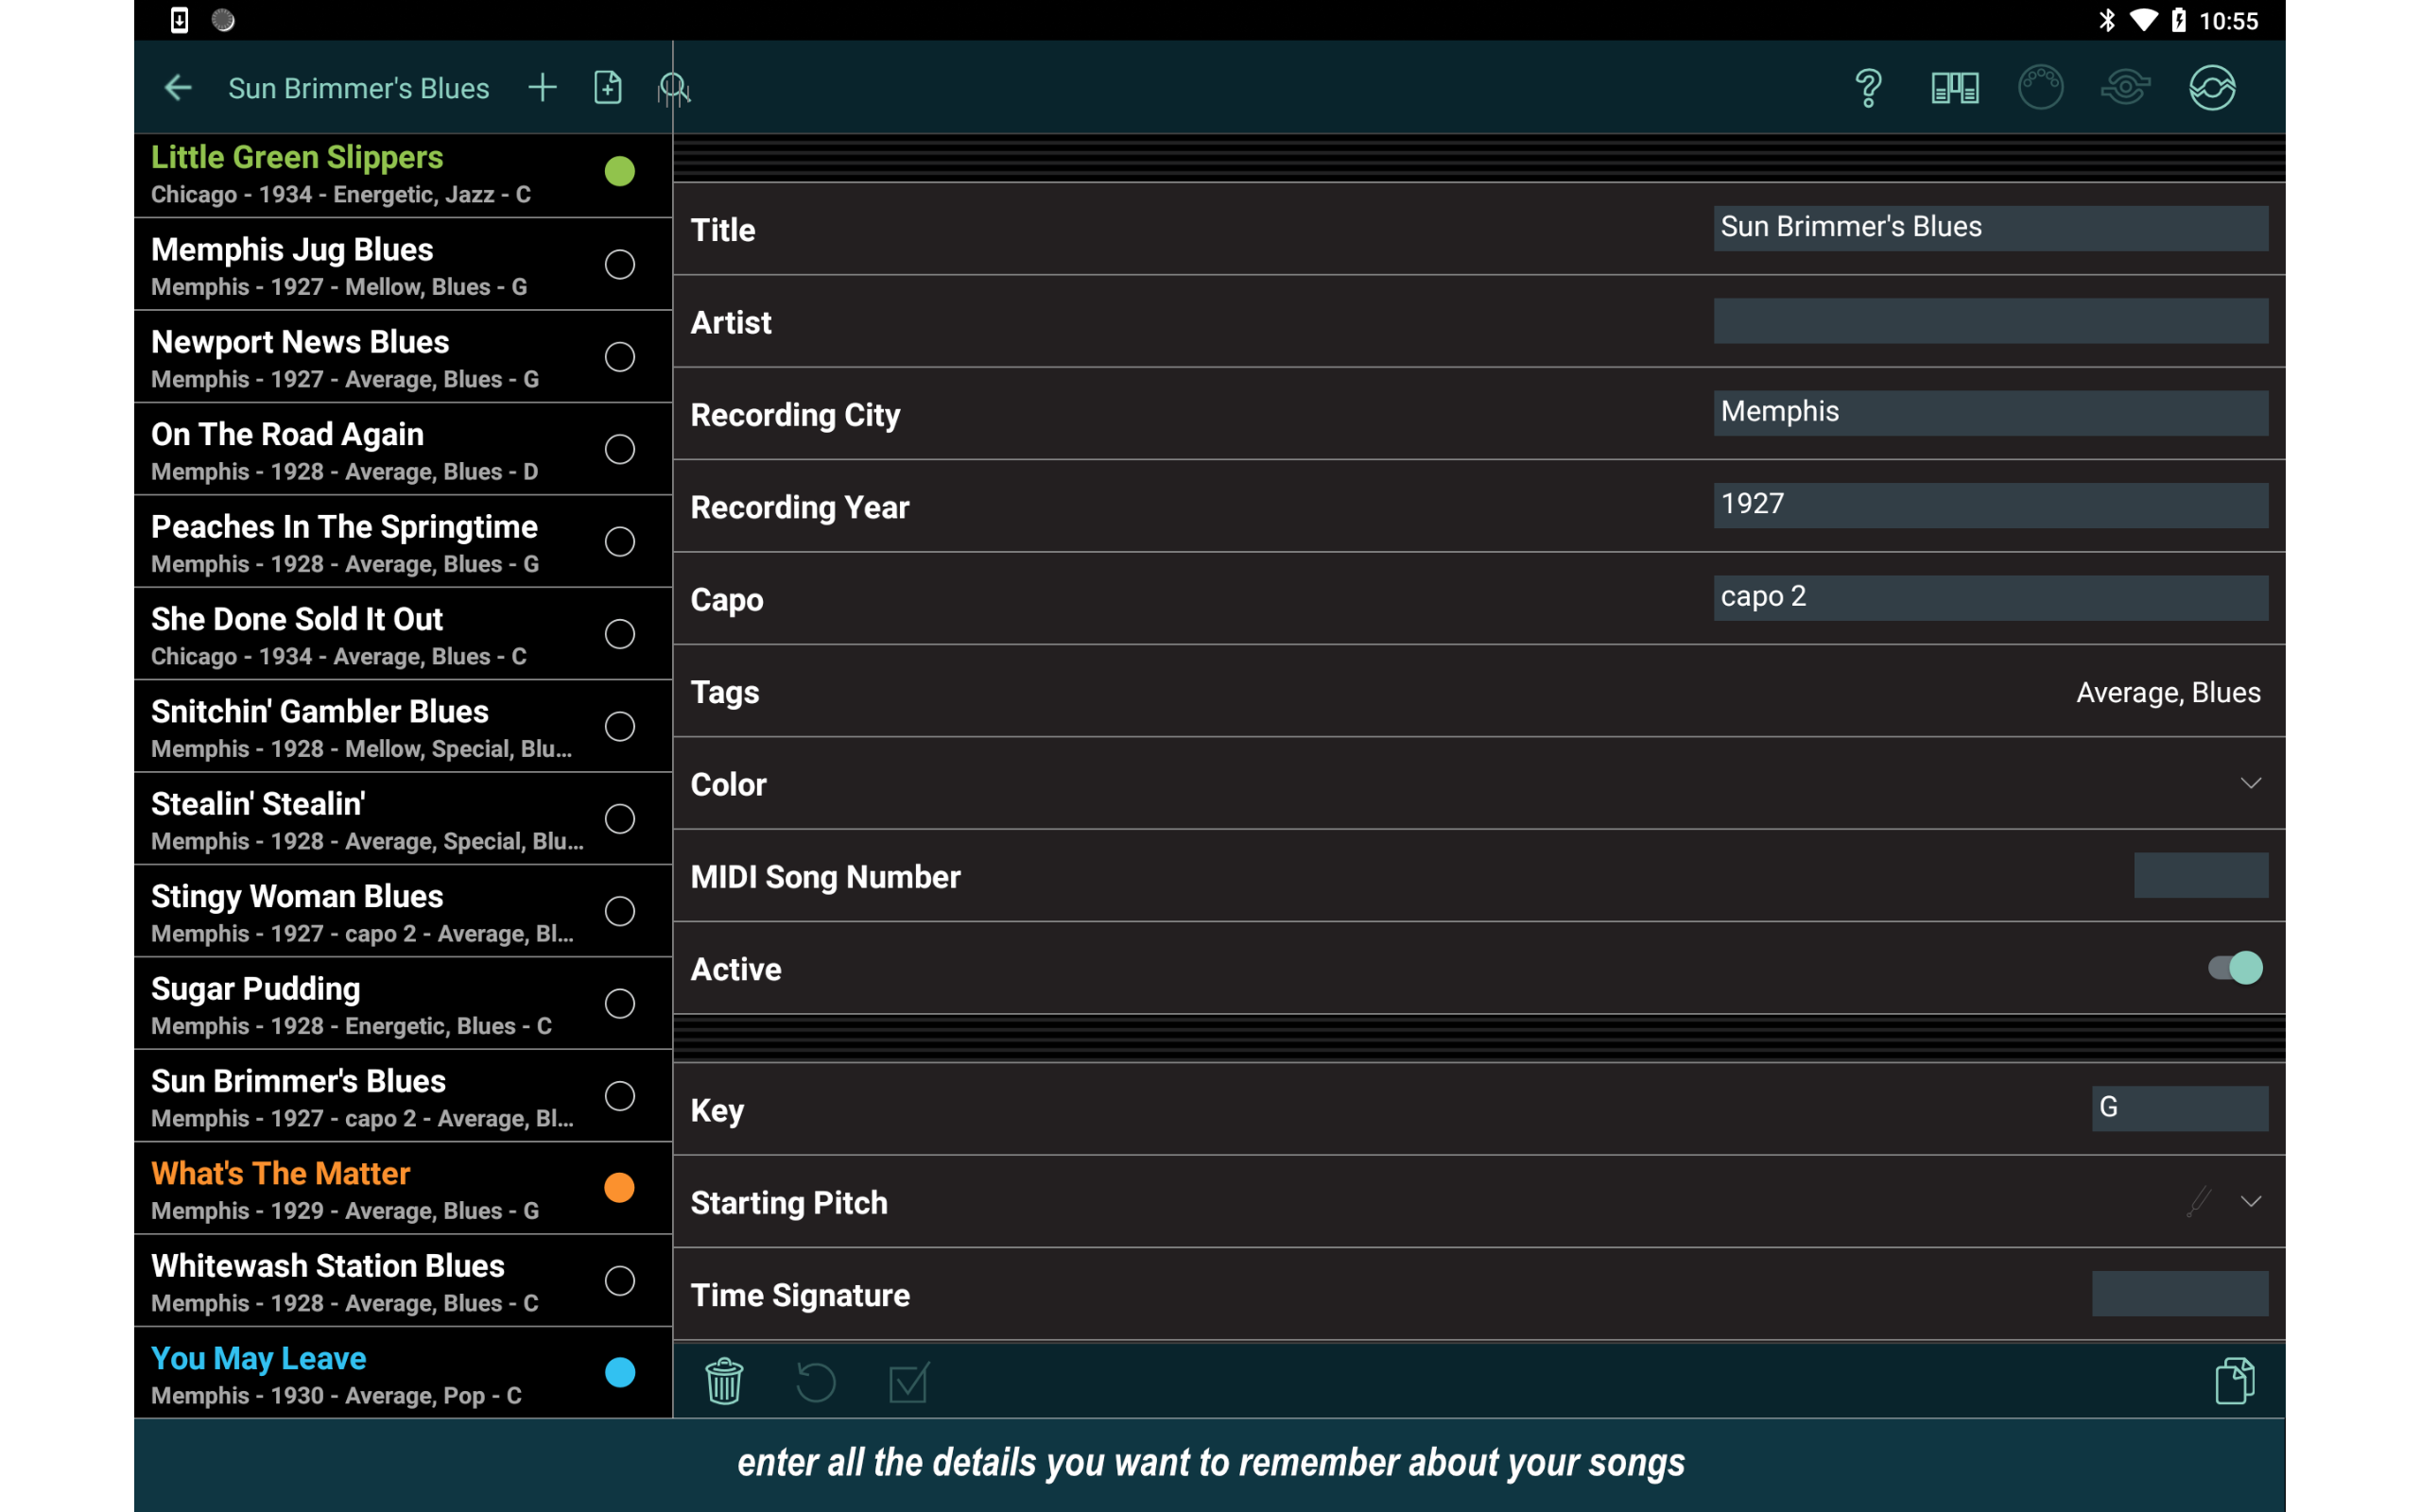The width and height of the screenshot is (2420, 1512).
Task: Click the Recording Year field showing 1927
Action: click(x=1990, y=504)
